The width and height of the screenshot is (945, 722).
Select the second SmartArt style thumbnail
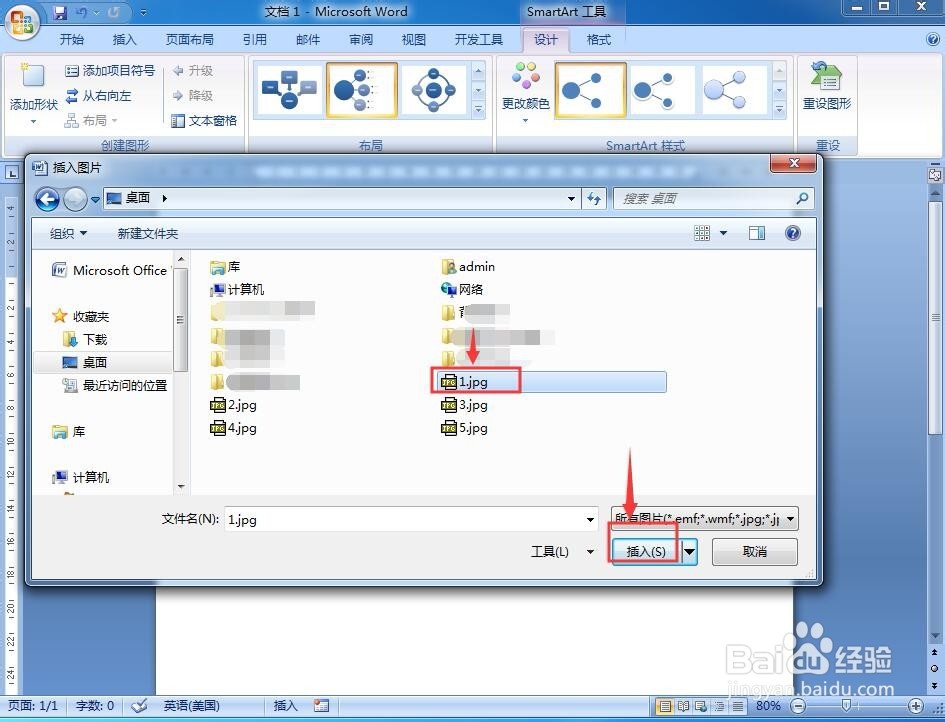click(662, 90)
